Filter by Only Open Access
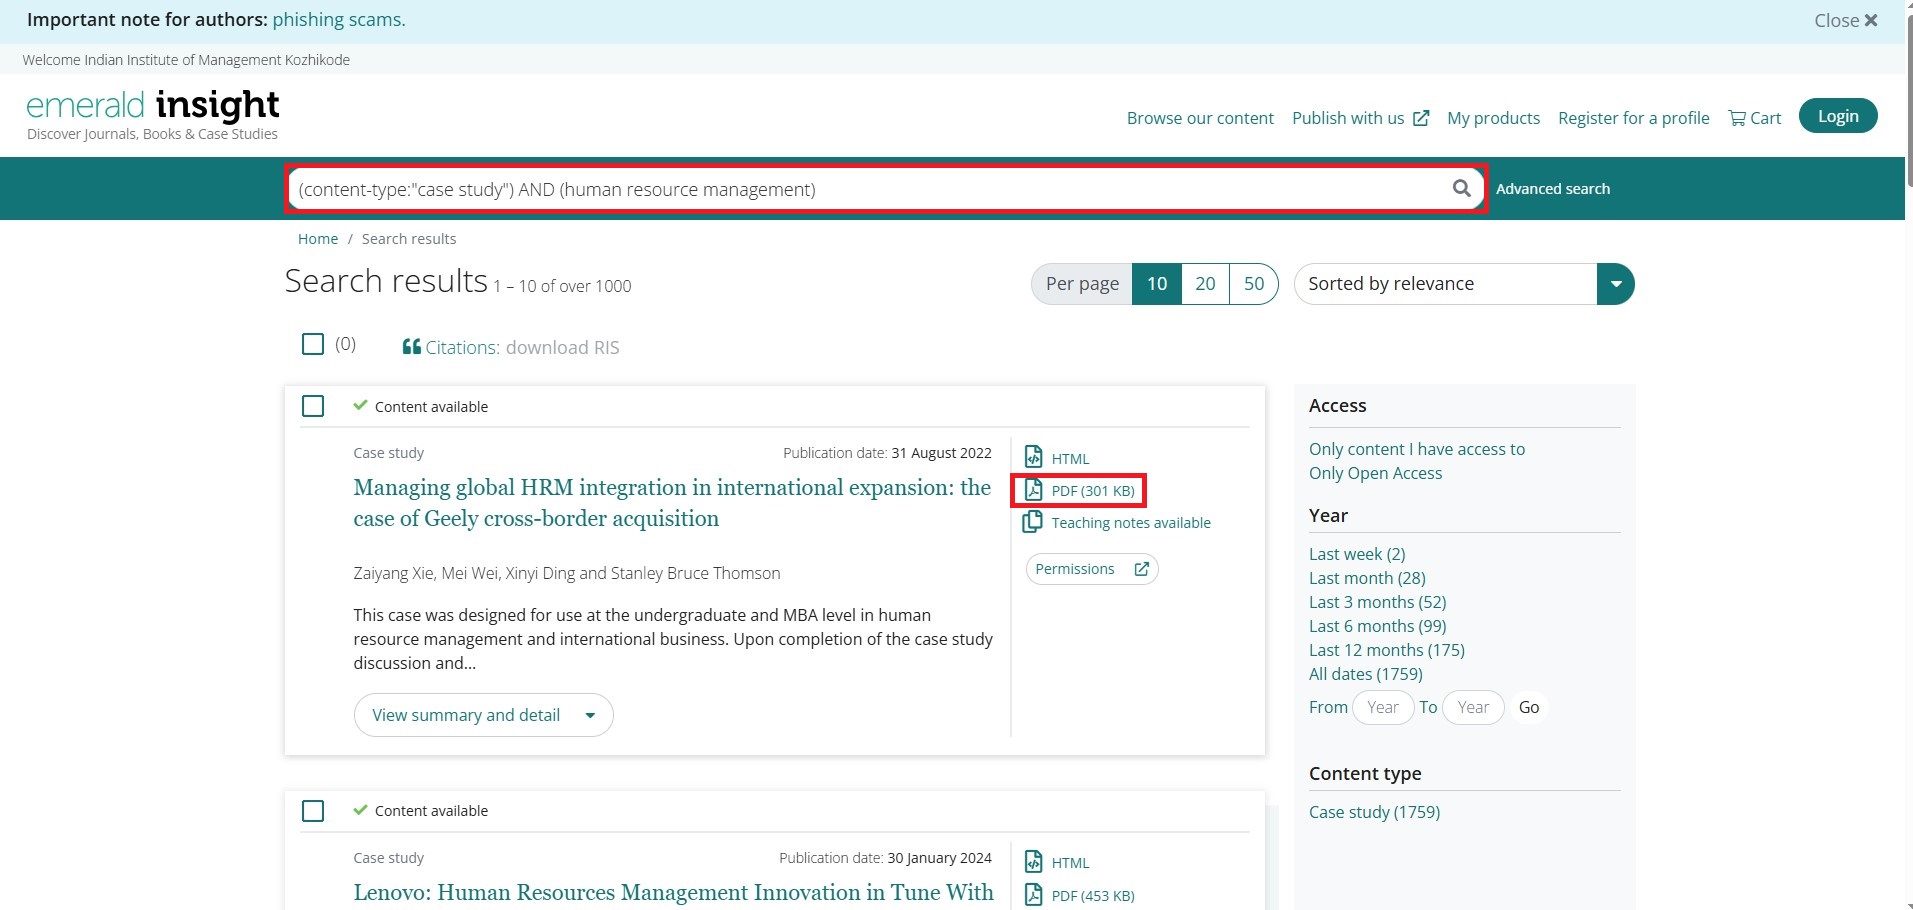The width and height of the screenshot is (1913, 910). coord(1375,473)
